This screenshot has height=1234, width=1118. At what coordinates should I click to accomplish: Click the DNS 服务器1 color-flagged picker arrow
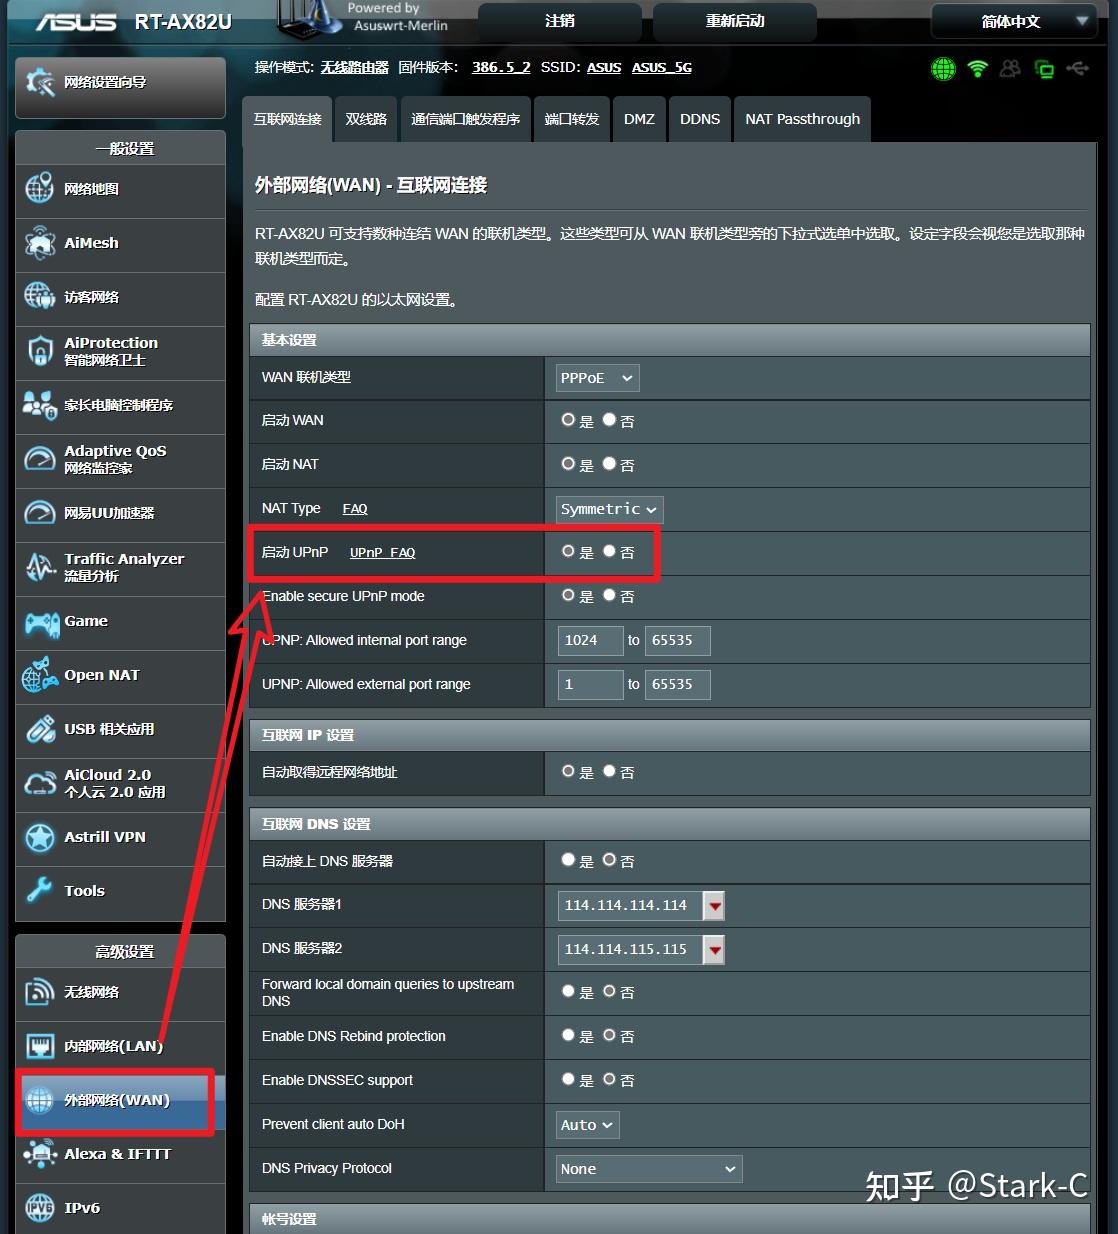pos(714,905)
